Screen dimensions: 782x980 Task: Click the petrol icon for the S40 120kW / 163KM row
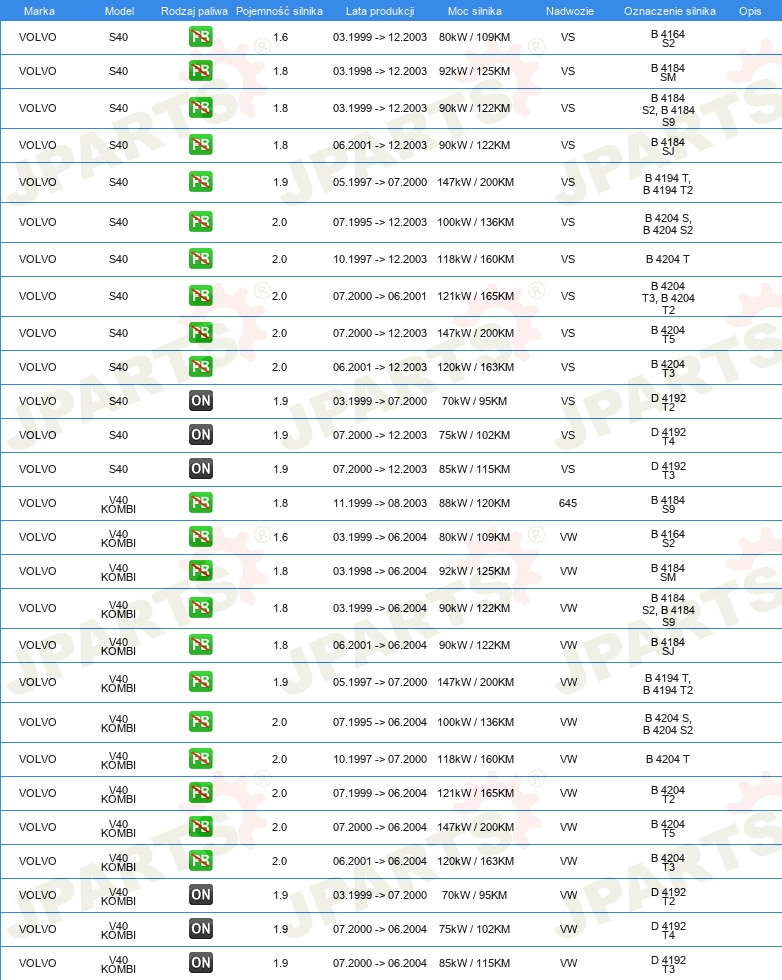[x=201, y=366]
